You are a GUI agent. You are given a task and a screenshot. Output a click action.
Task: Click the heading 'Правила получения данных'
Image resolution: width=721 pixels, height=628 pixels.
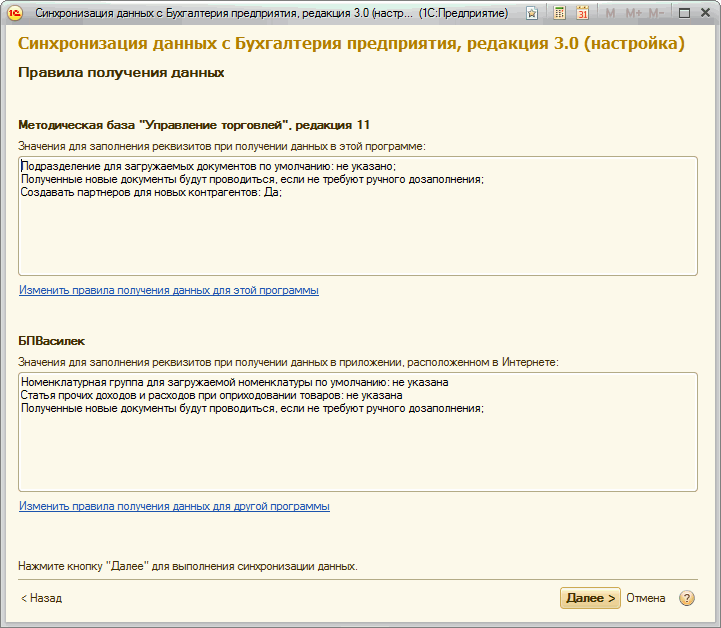pyautogui.click(x=121, y=73)
